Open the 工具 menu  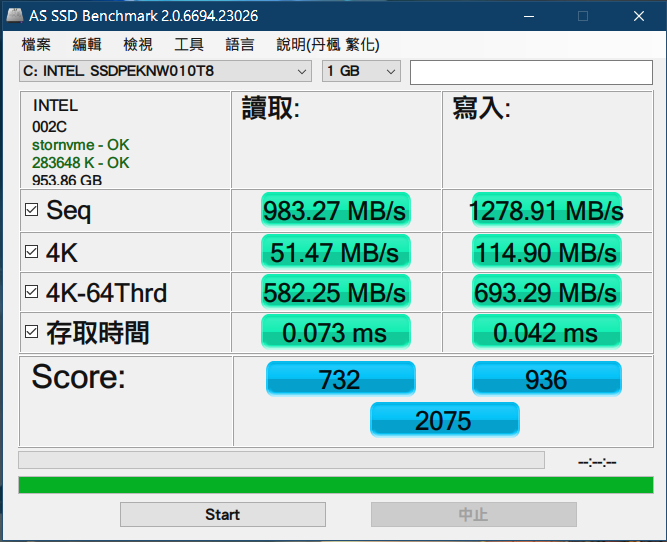pos(189,44)
